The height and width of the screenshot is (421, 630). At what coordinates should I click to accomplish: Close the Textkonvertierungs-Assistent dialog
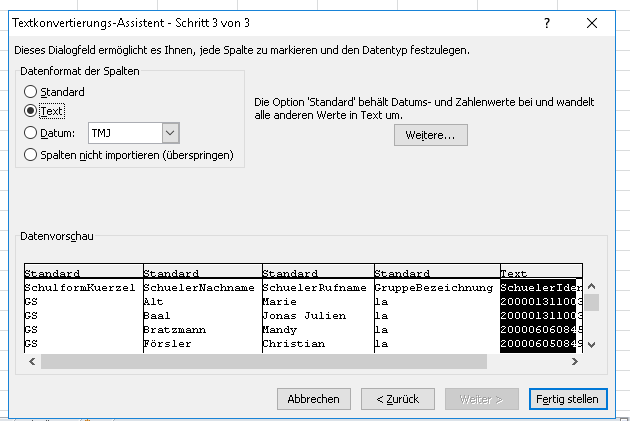(593, 22)
